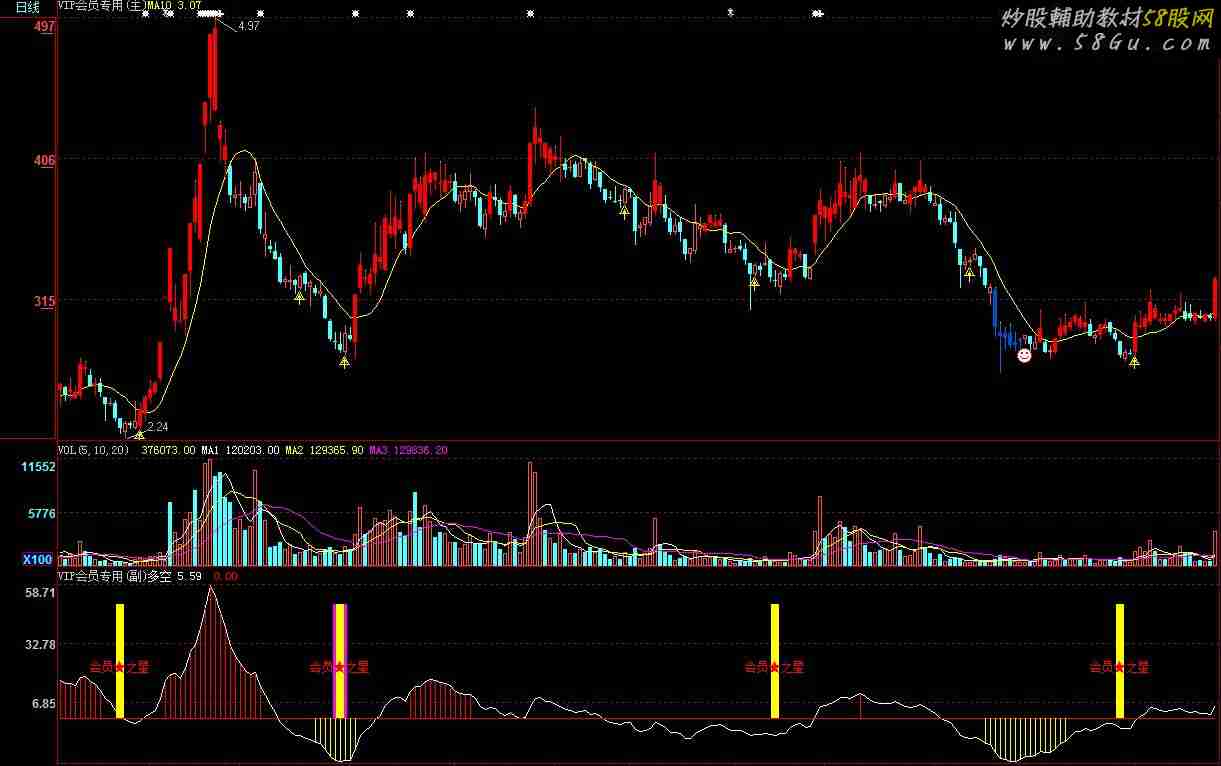Click the MA10 3.07 value label
This screenshot has height=766, width=1221.
point(174,6)
